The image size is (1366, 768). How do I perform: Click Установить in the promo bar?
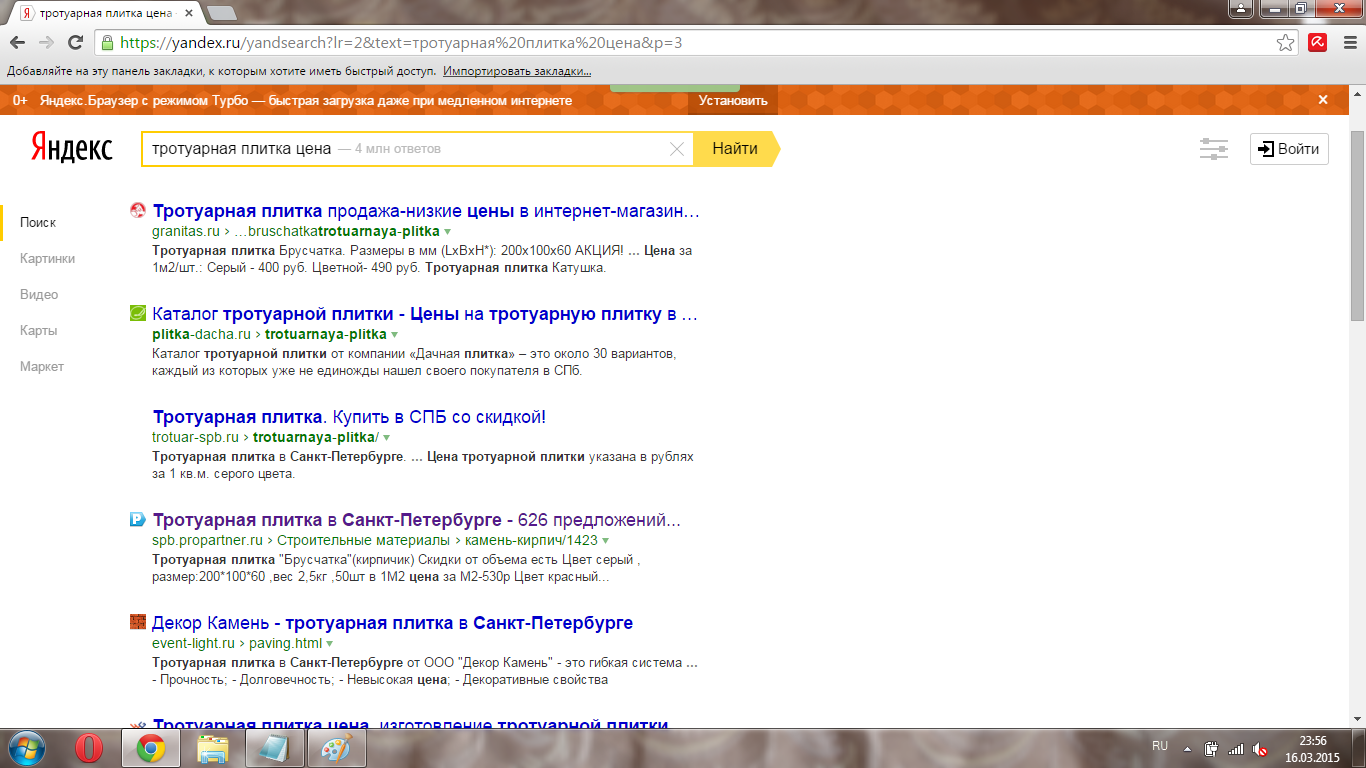coord(733,100)
